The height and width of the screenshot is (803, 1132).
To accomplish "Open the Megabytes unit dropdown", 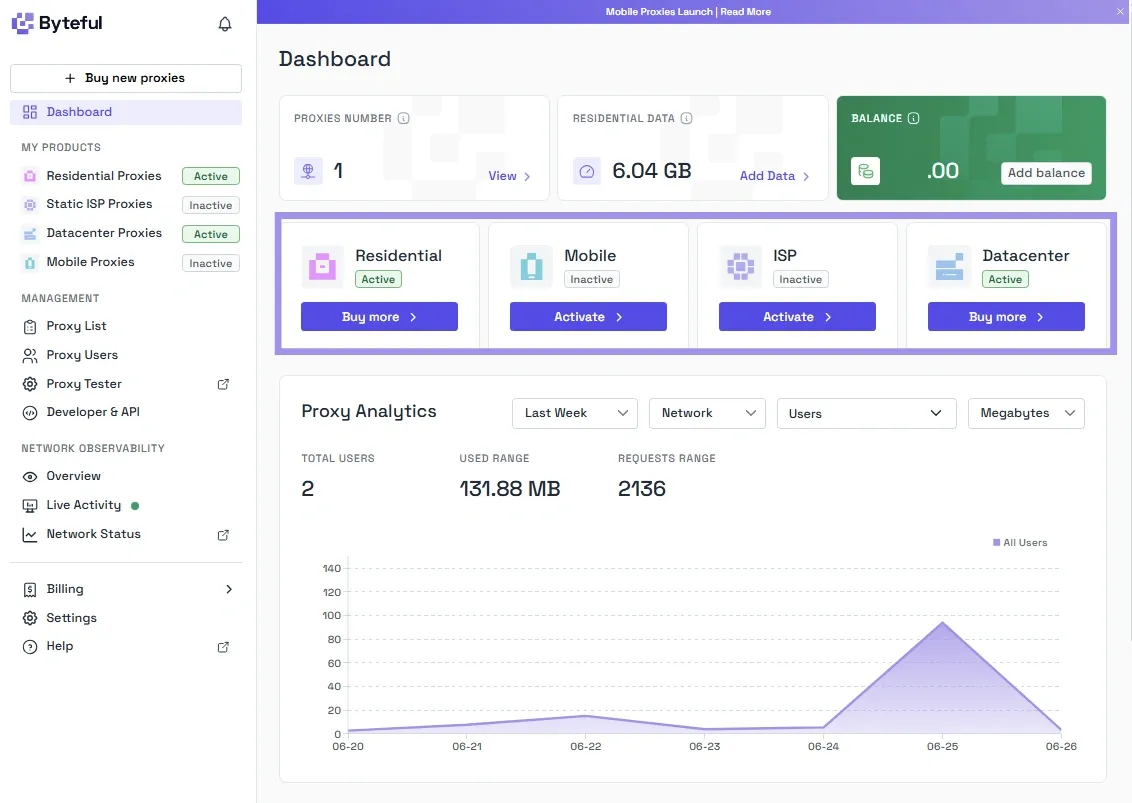I will tap(1026, 413).
